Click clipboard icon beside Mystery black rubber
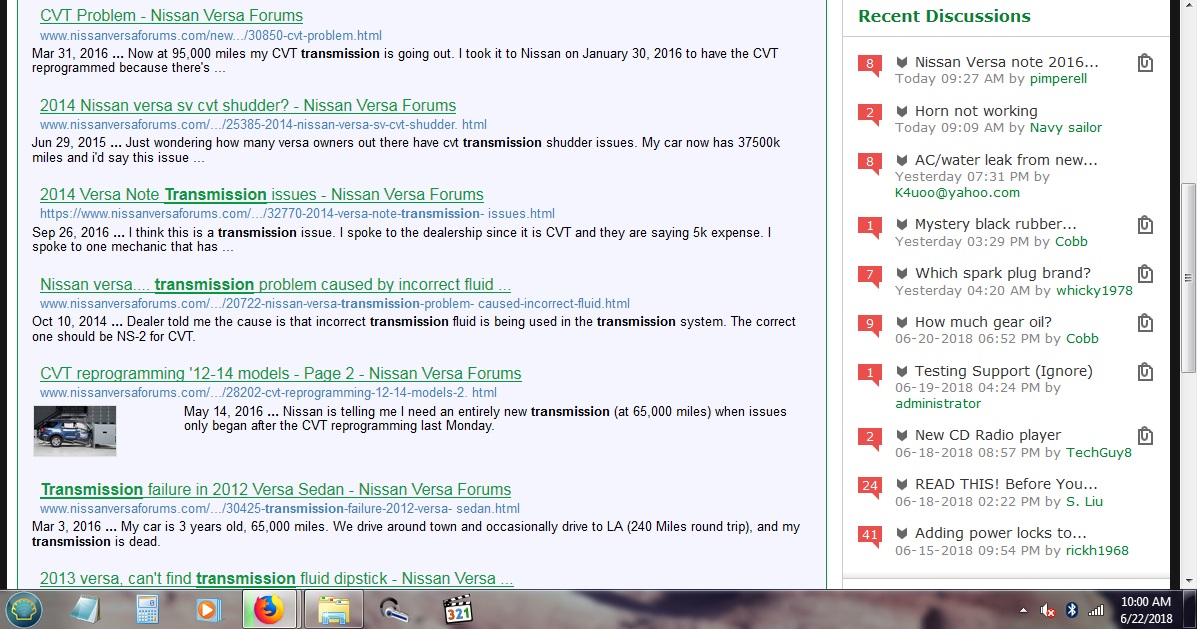The image size is (1197, 629). point(1144,224)
